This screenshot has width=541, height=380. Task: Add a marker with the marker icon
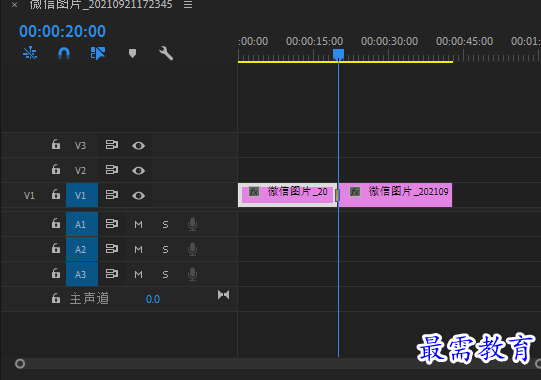coord(132,53)
